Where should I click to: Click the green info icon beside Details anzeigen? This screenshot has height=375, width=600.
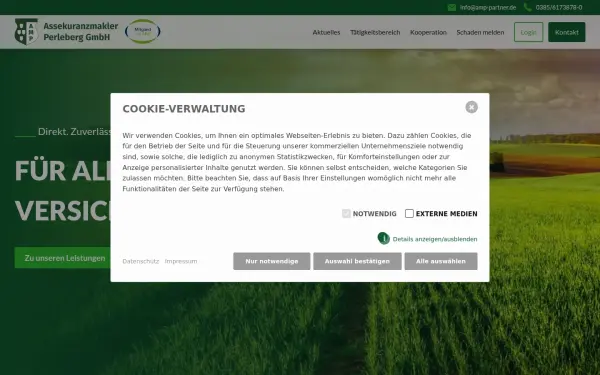tap(383, 238)
